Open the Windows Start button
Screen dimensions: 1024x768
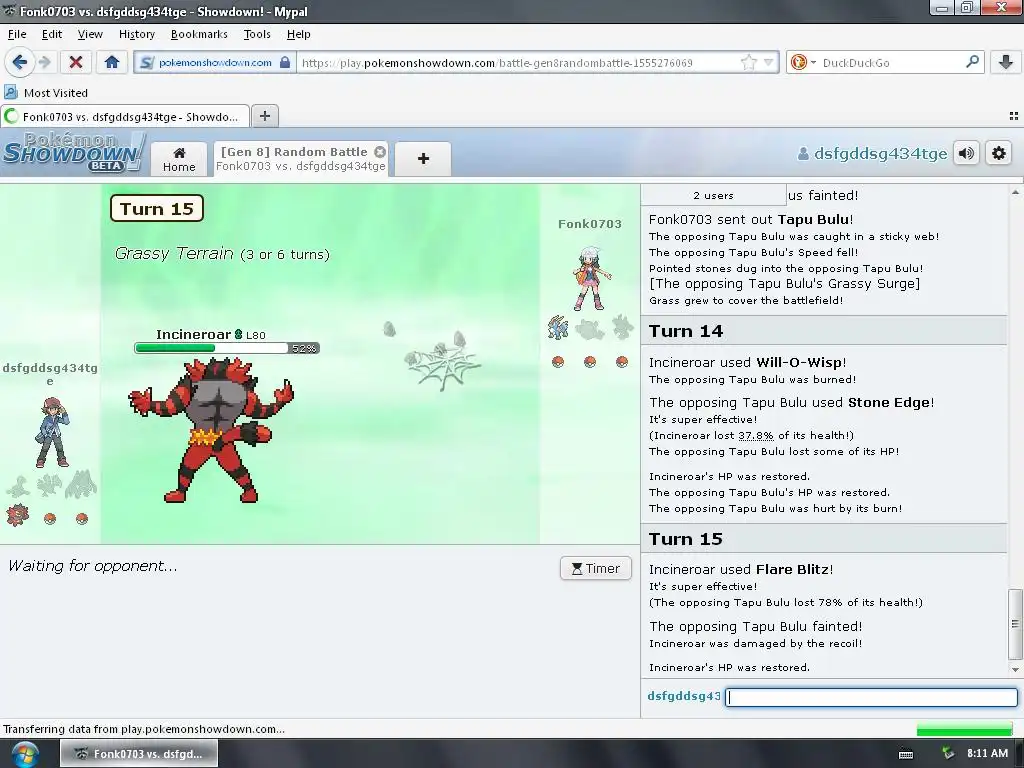click(x=24, y=754)
